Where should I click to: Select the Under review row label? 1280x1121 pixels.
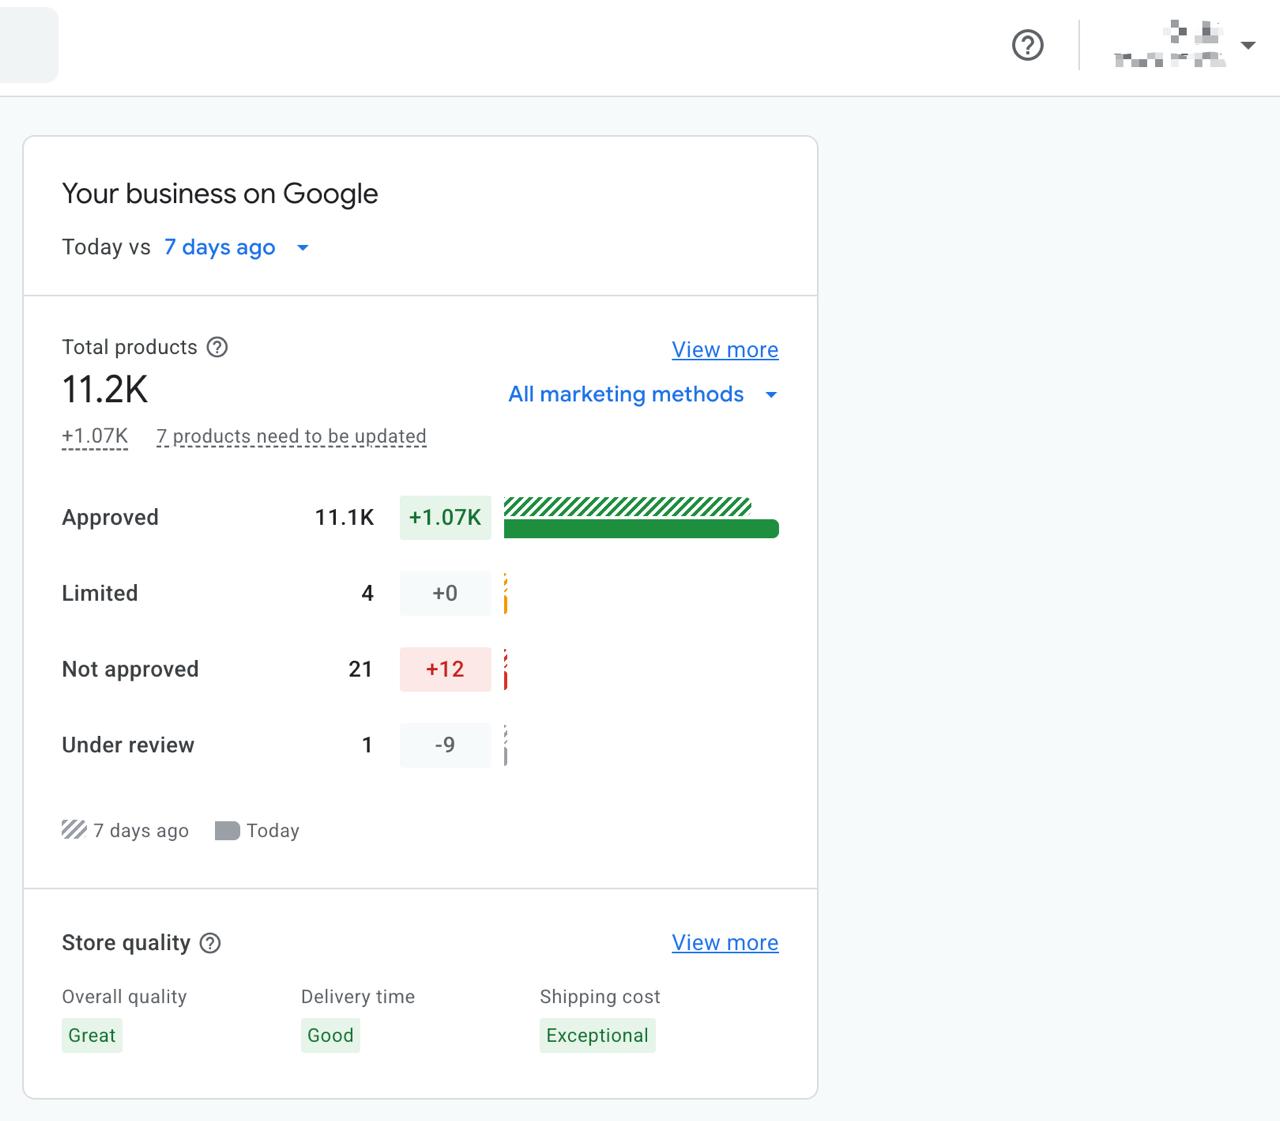(128, 745)
